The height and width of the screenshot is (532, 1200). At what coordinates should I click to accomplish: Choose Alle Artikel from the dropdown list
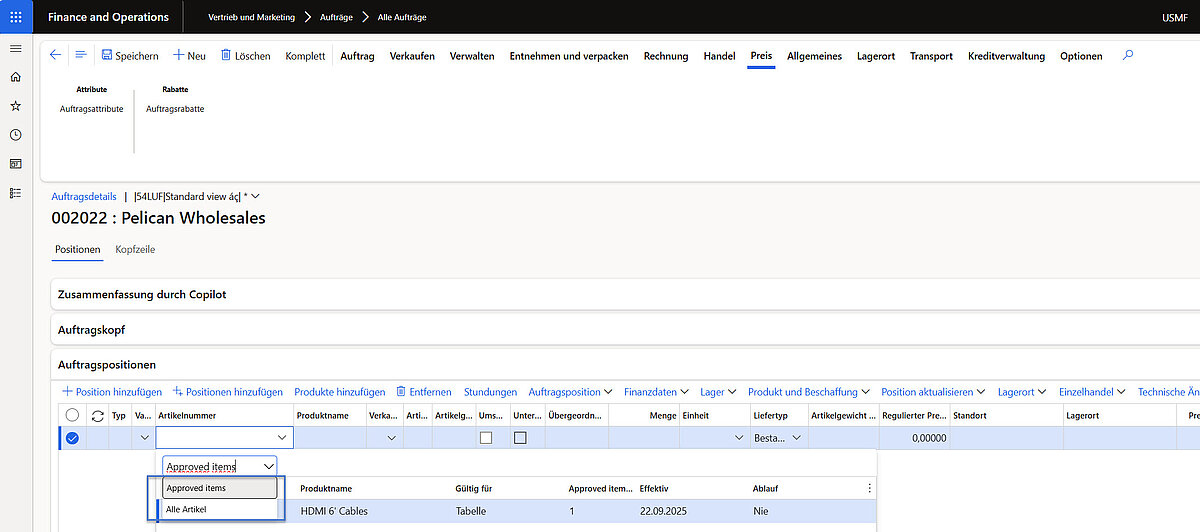click(x=186, y=510)
